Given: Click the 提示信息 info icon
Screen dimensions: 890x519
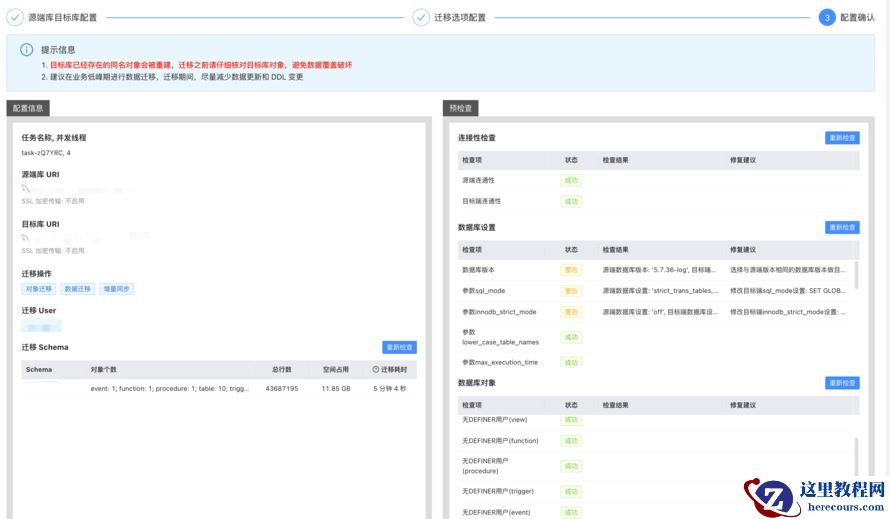Looking at the screenshot, I should 26,49.
